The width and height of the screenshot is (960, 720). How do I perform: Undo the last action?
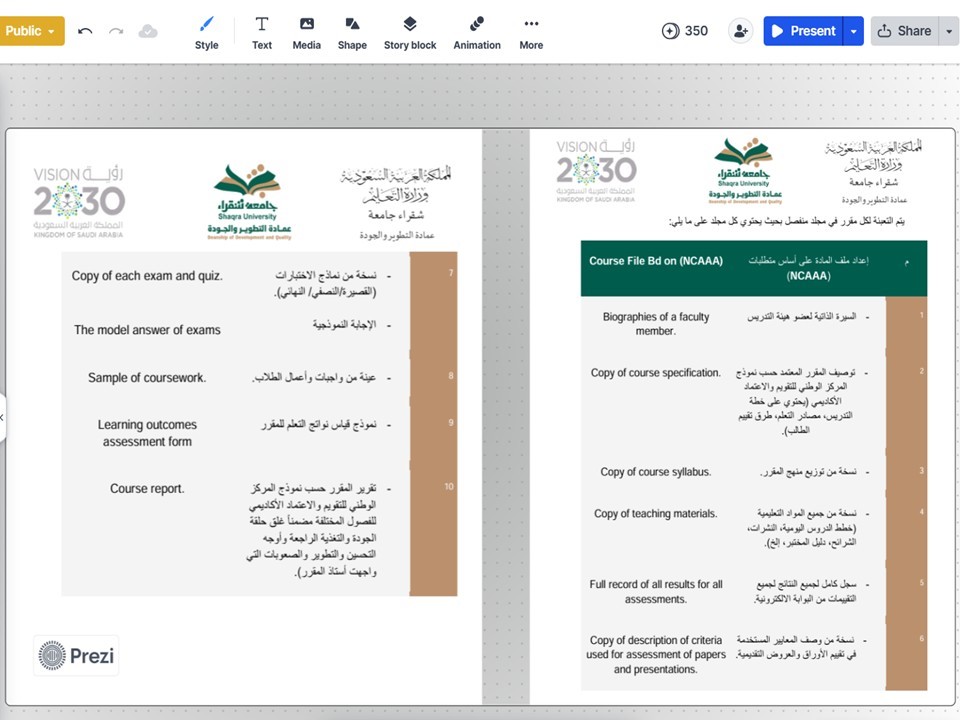click(x=85, y=31)
